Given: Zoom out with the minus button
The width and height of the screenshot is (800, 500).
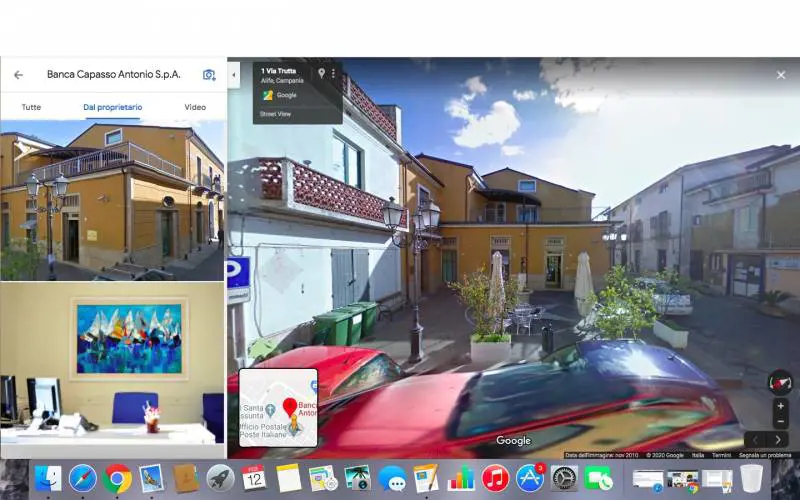Looking at the screenshot, I should click(780, 421).
